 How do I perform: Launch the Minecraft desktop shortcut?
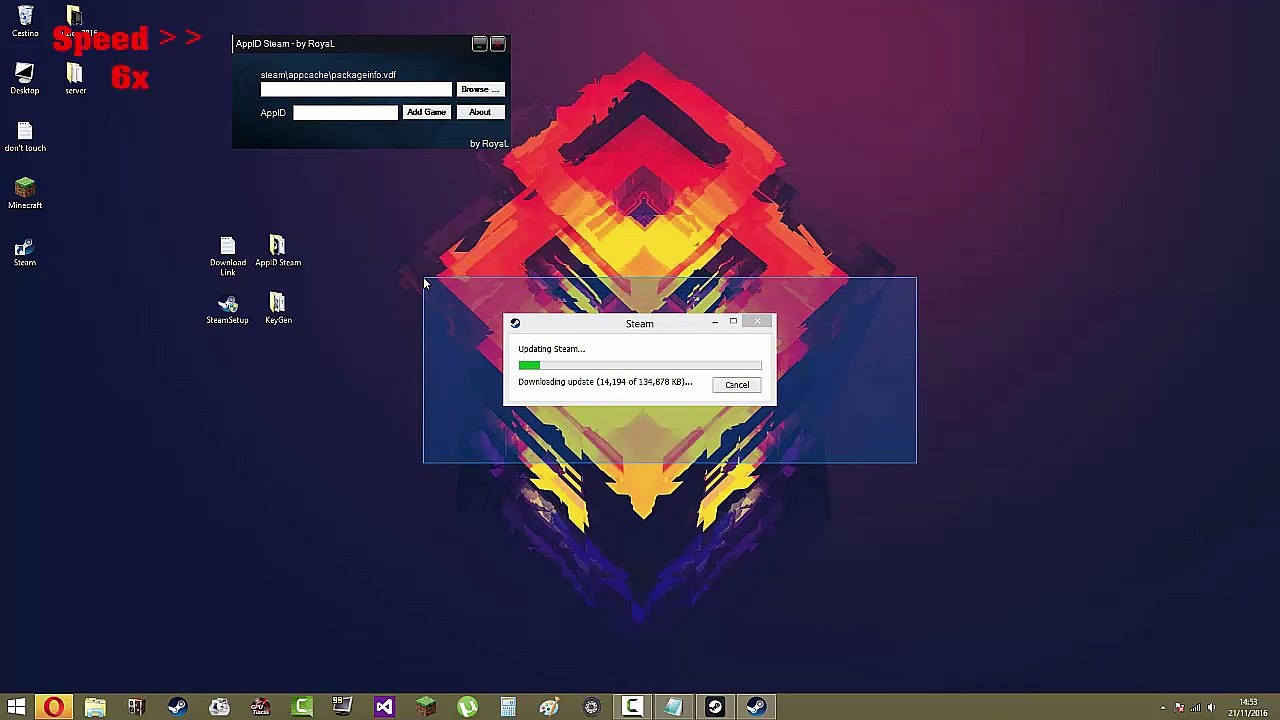point(25,193)
